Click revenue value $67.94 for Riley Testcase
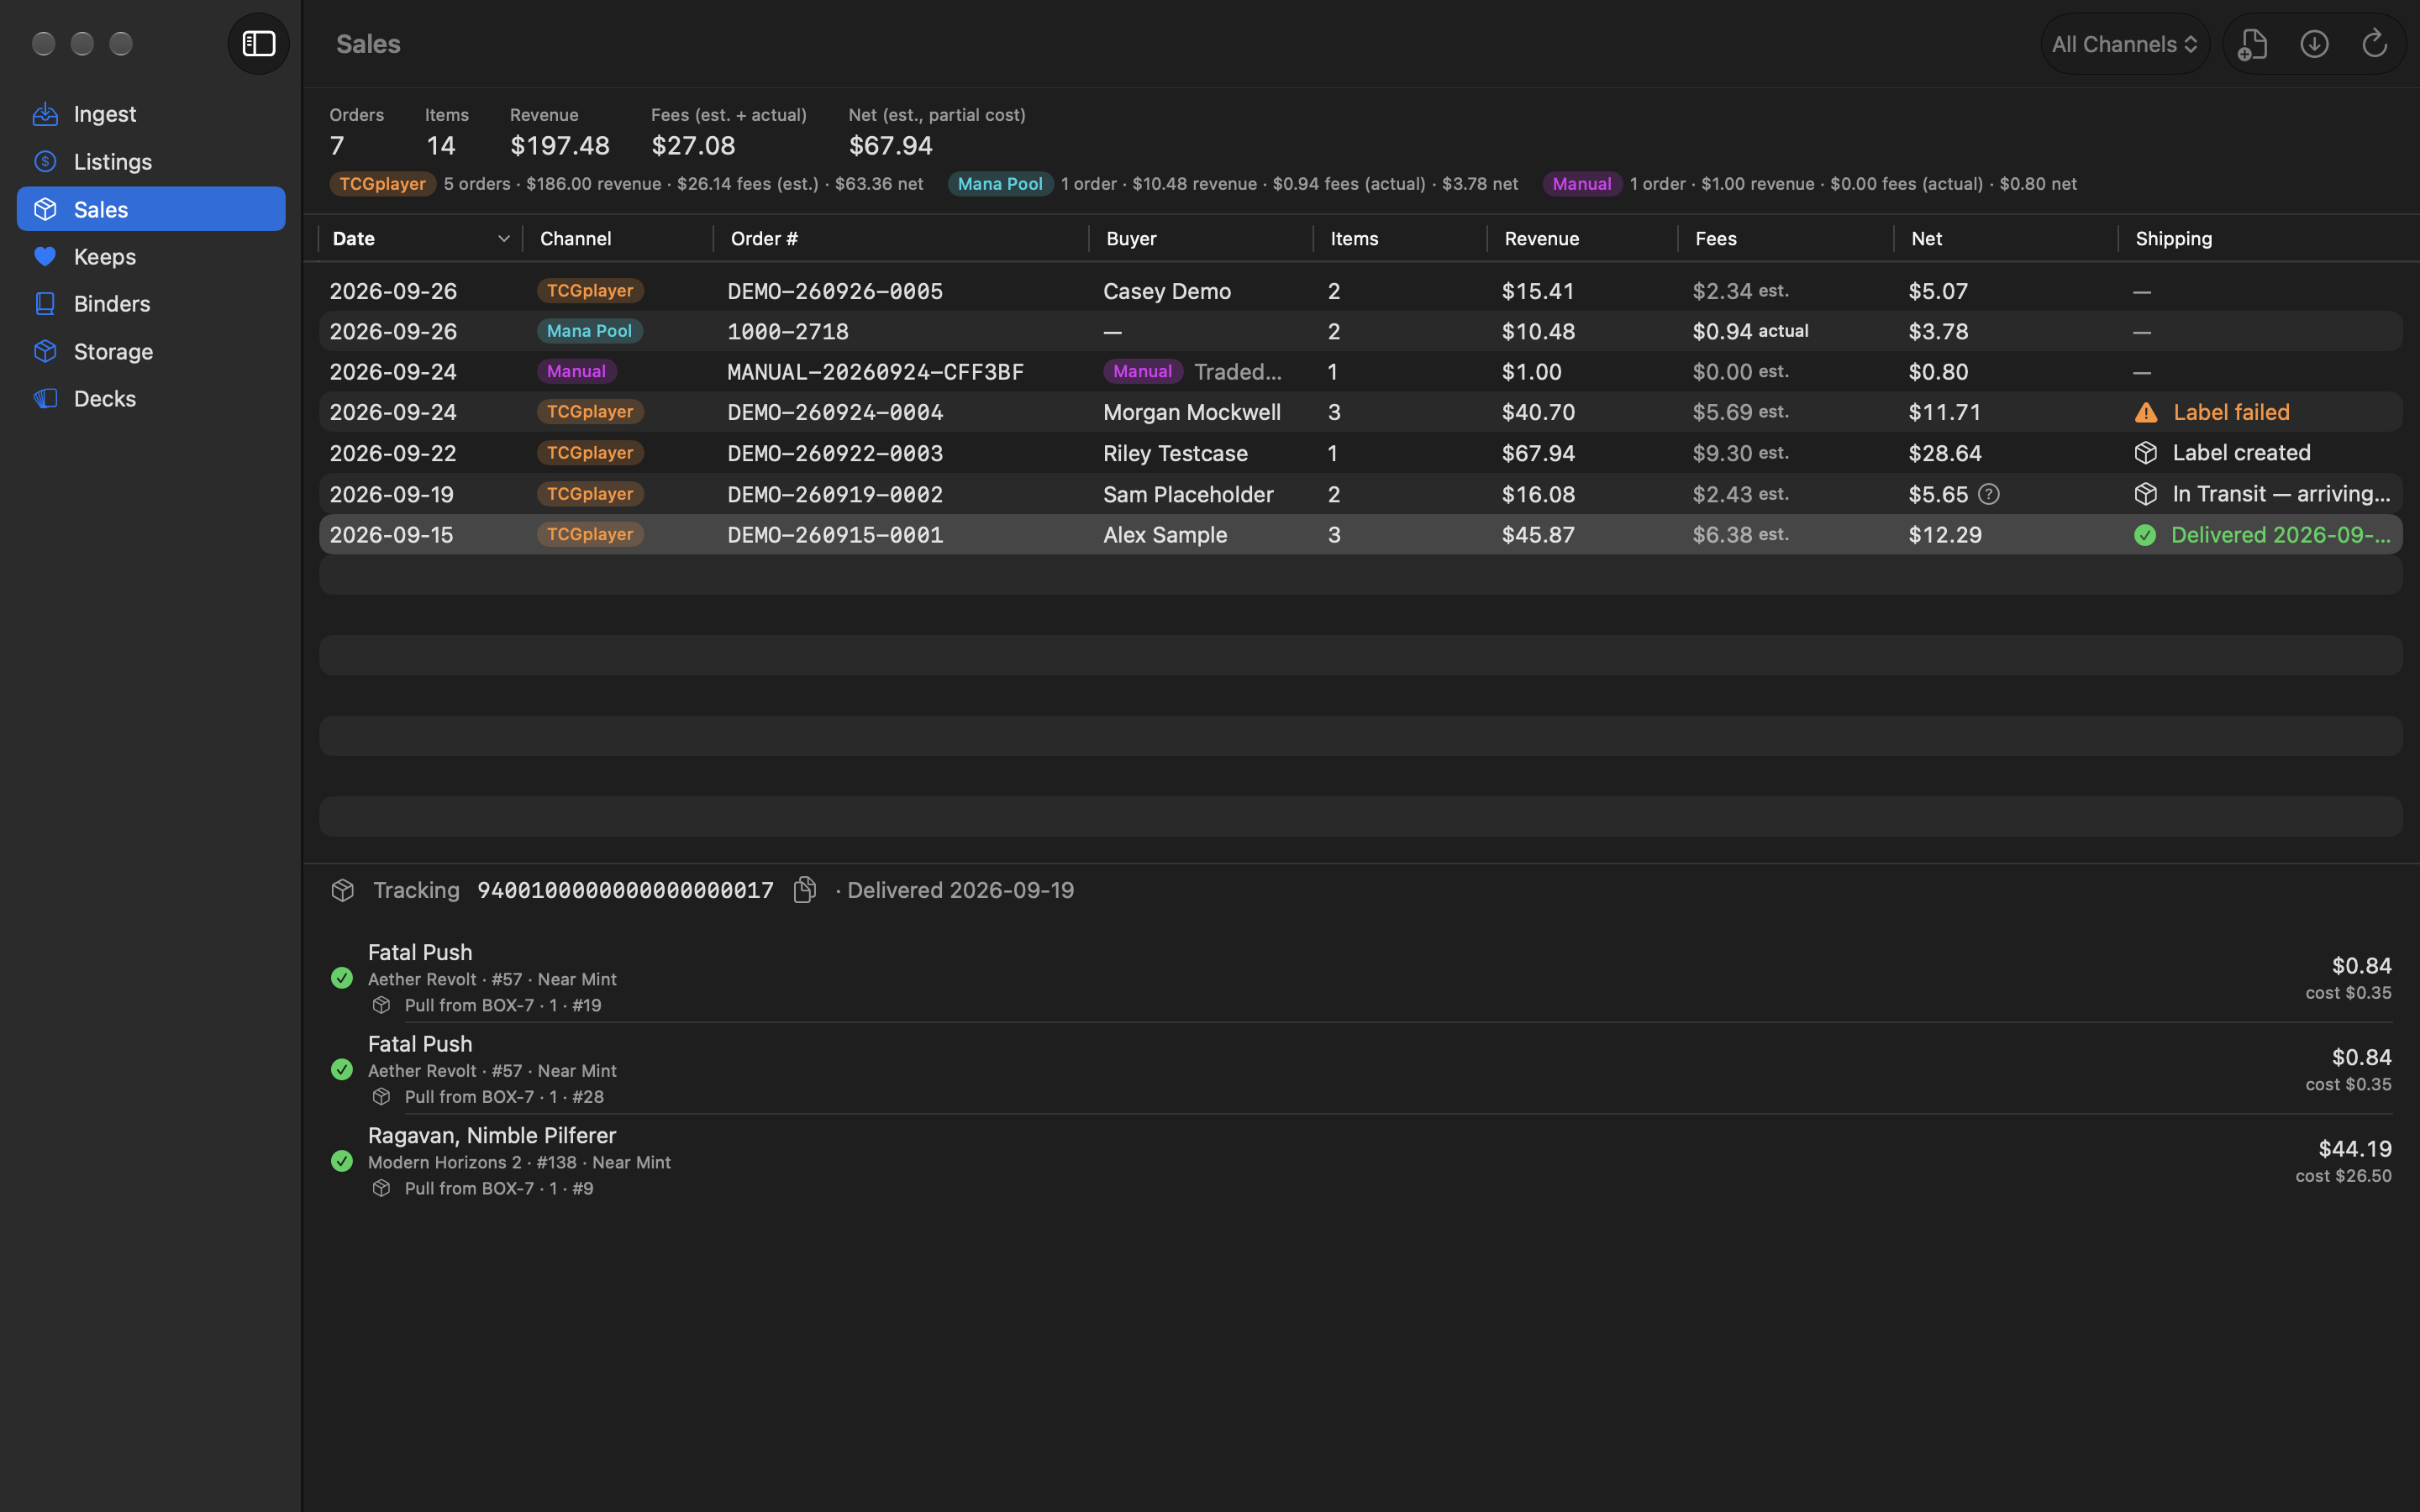This screenshot has height=1512, width=2420. point(1538,453)
